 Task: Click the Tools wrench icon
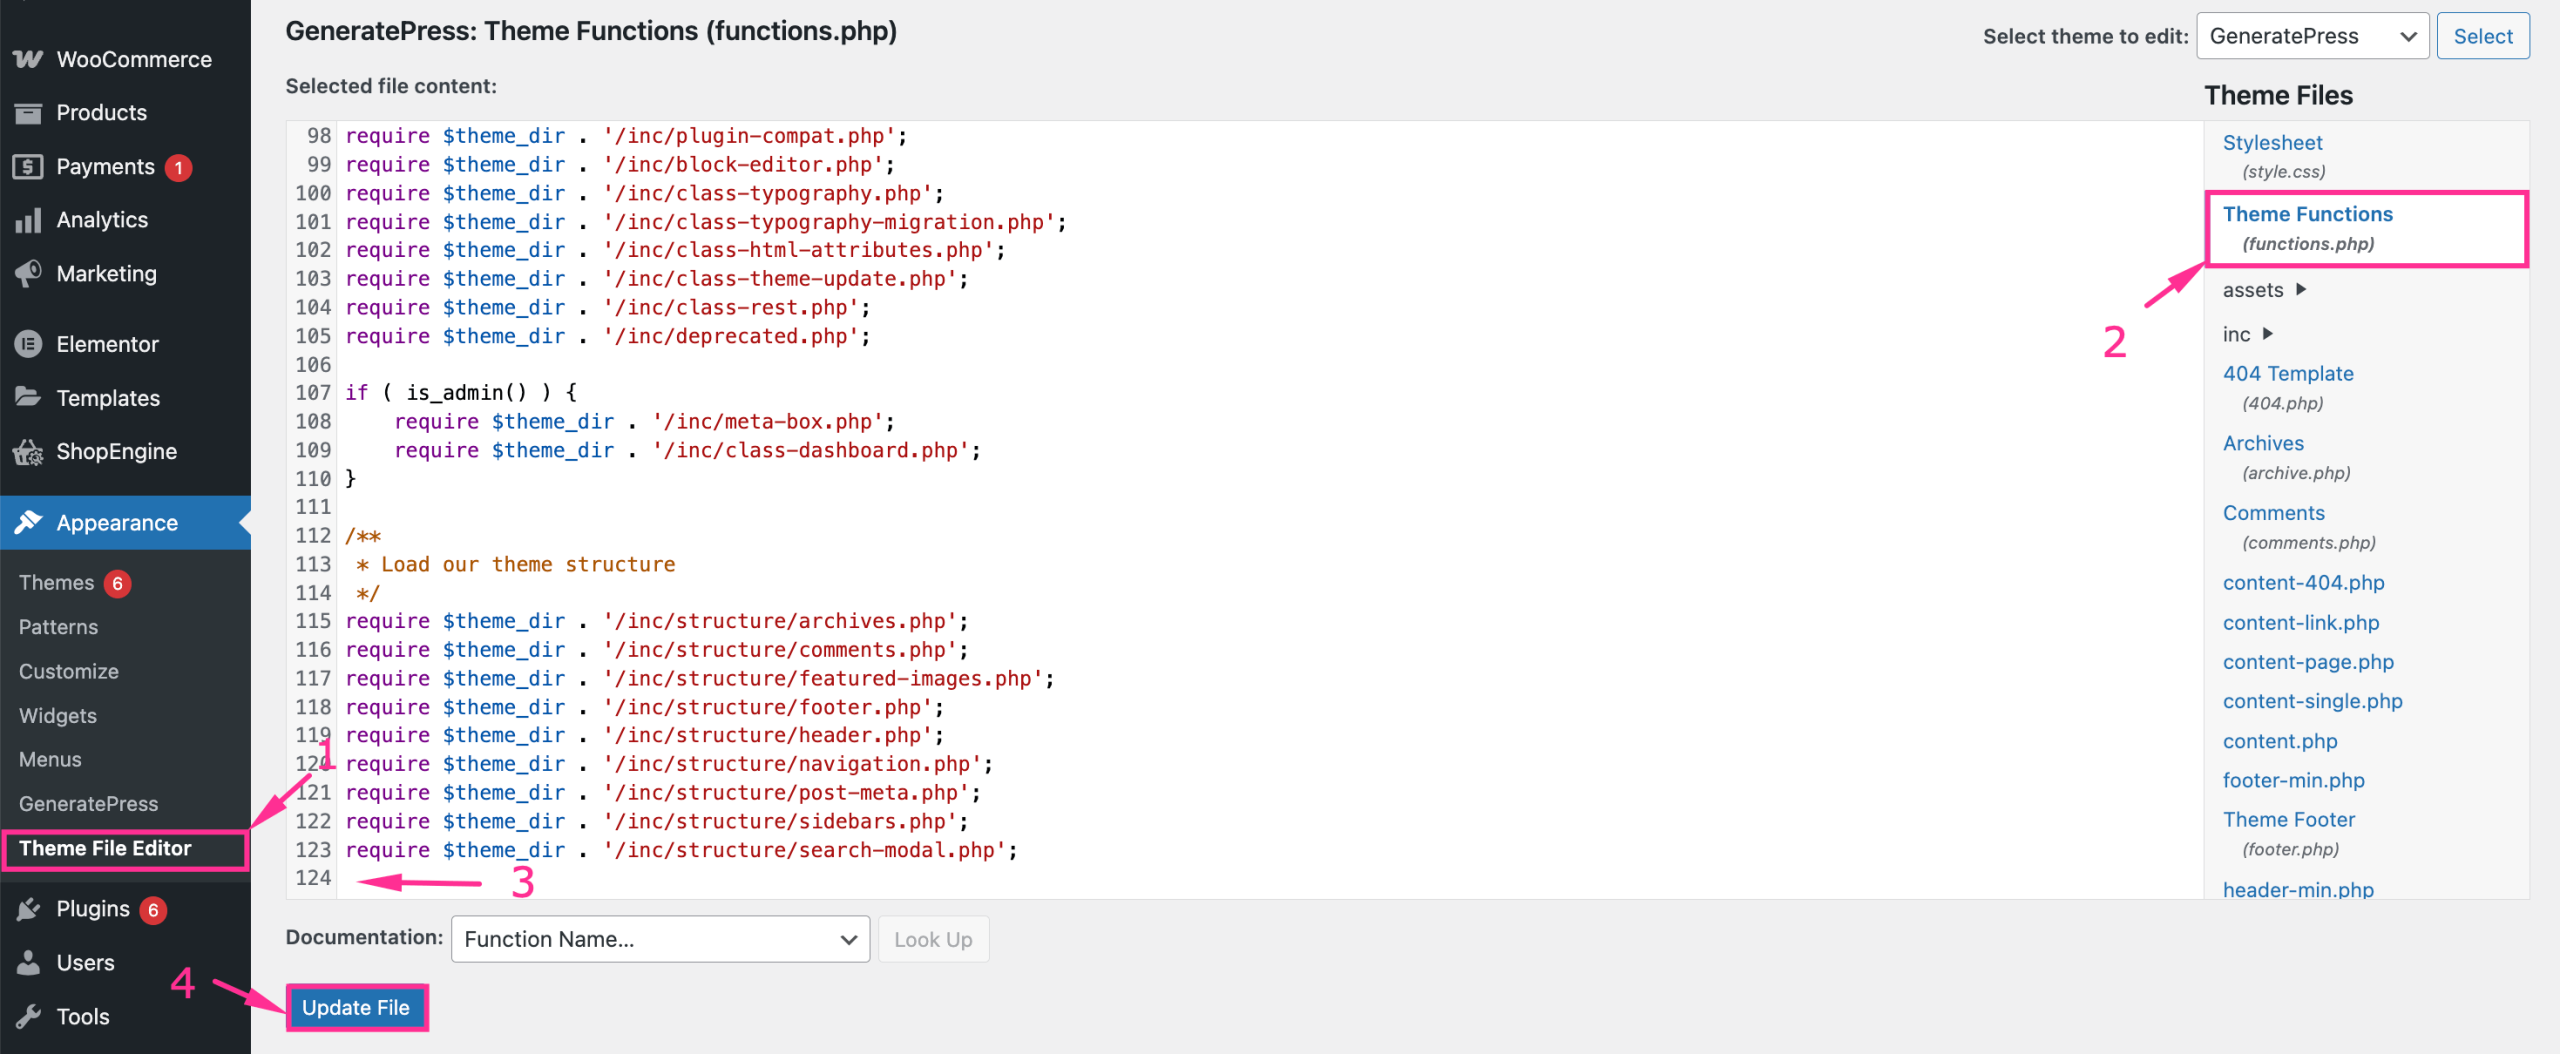[28, 1016]
